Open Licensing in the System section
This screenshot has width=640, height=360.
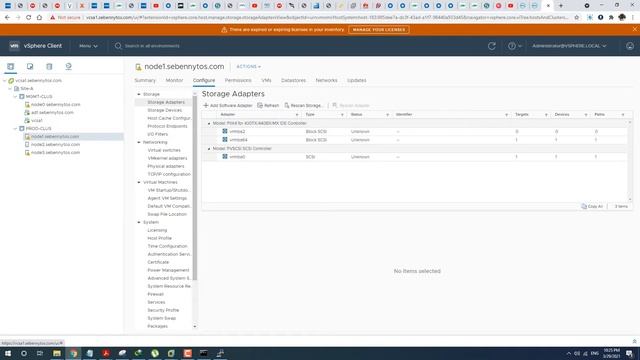pyautogui.click(x=157, y=230)
